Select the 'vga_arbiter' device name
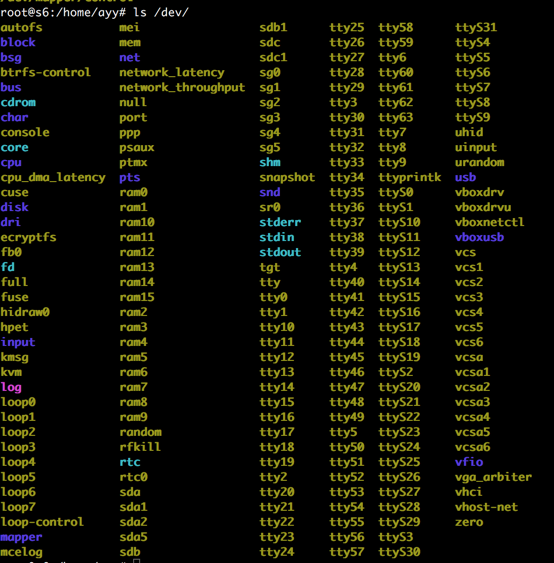This screenshot has height=563, width=554. point(493,477)
